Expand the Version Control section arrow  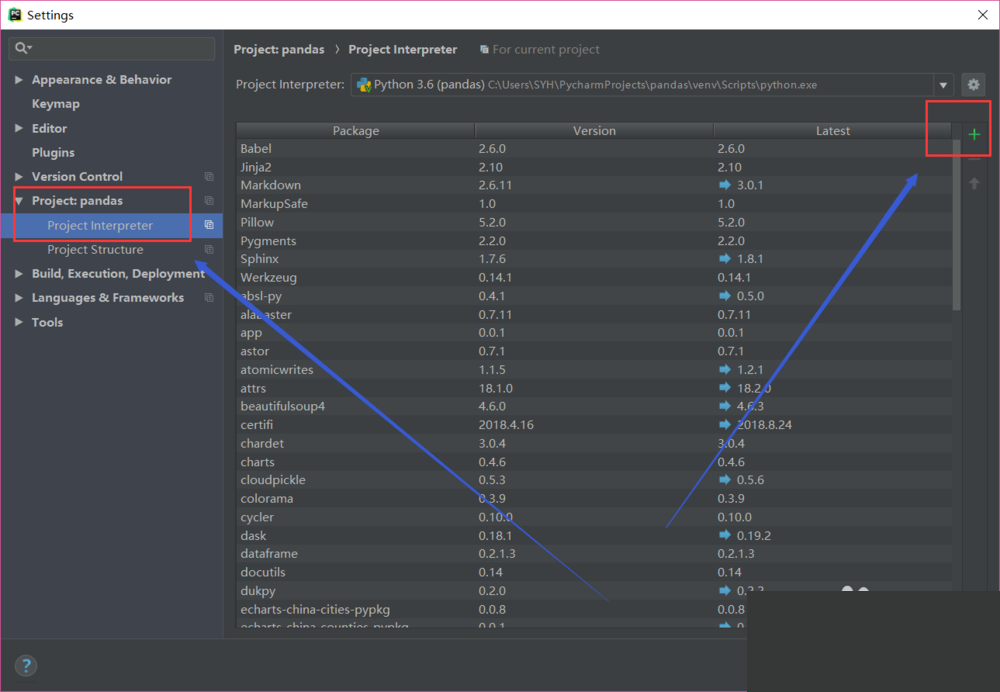tap(18, 177)
